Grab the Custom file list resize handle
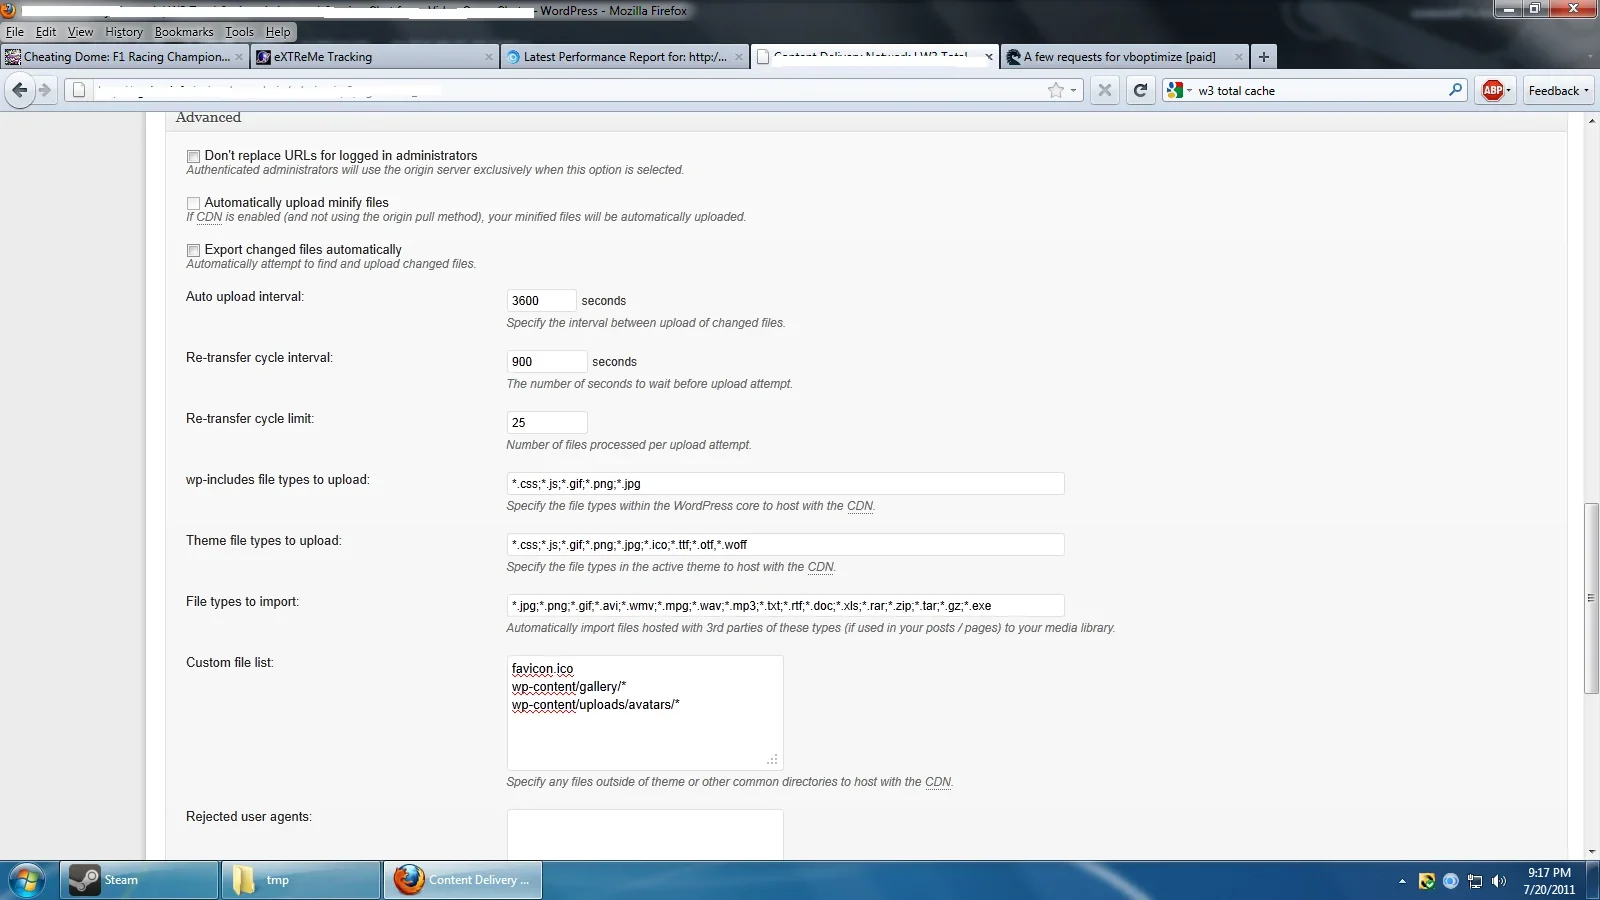 773,760
